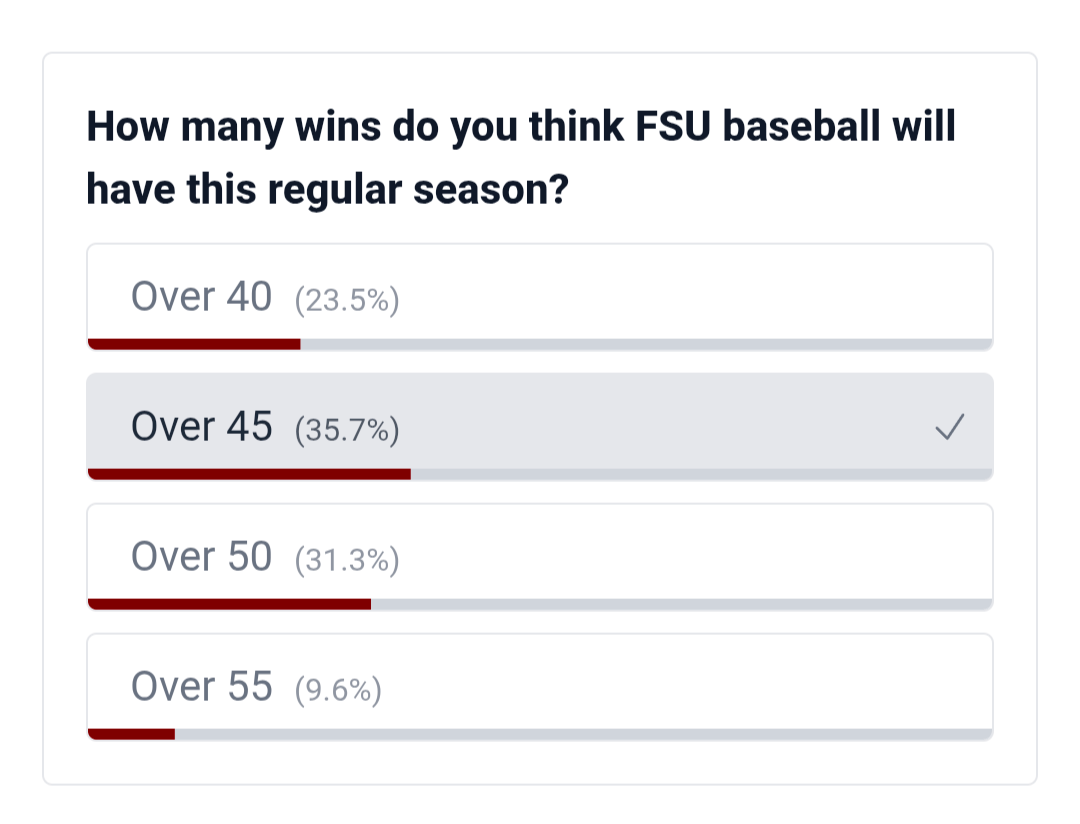Click the gray unfilled bar under Over 55
The image size is (1080, 824).
coord(583,734)
